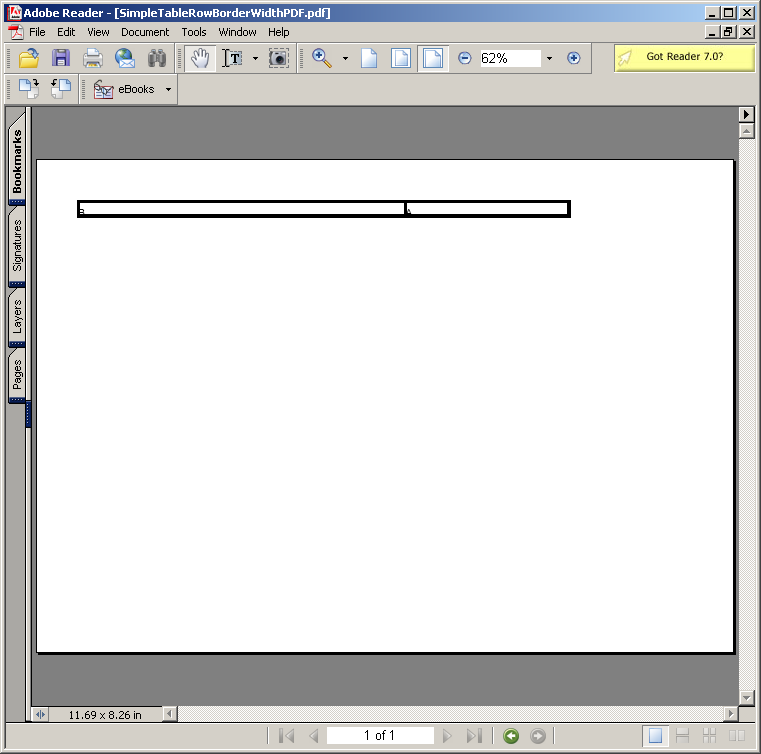Set Fit Width page view
Screen dimensions: 761x754
[432, 58]
